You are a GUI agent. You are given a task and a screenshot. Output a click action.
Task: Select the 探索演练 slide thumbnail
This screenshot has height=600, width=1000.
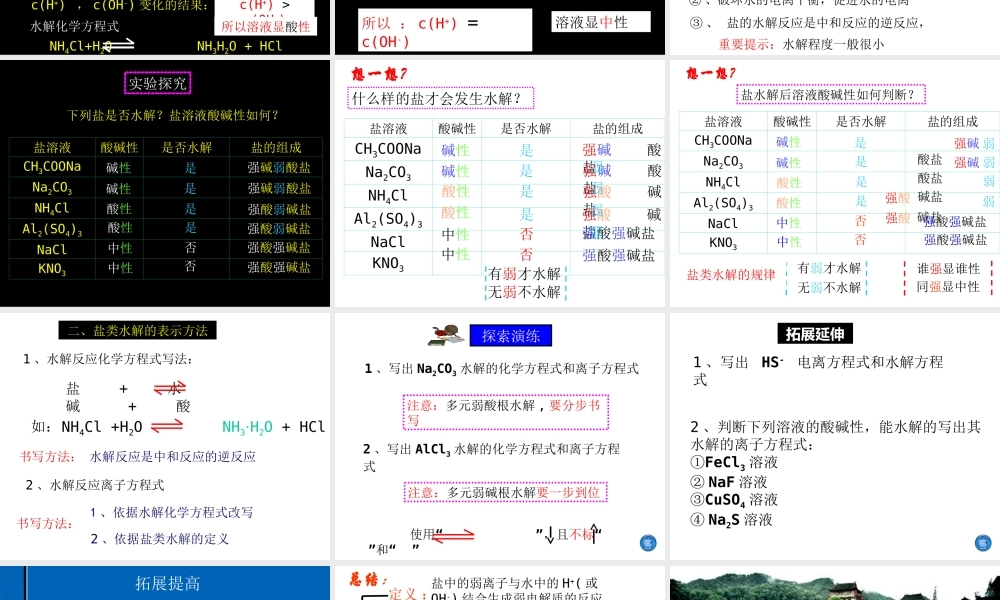(499, 436)
